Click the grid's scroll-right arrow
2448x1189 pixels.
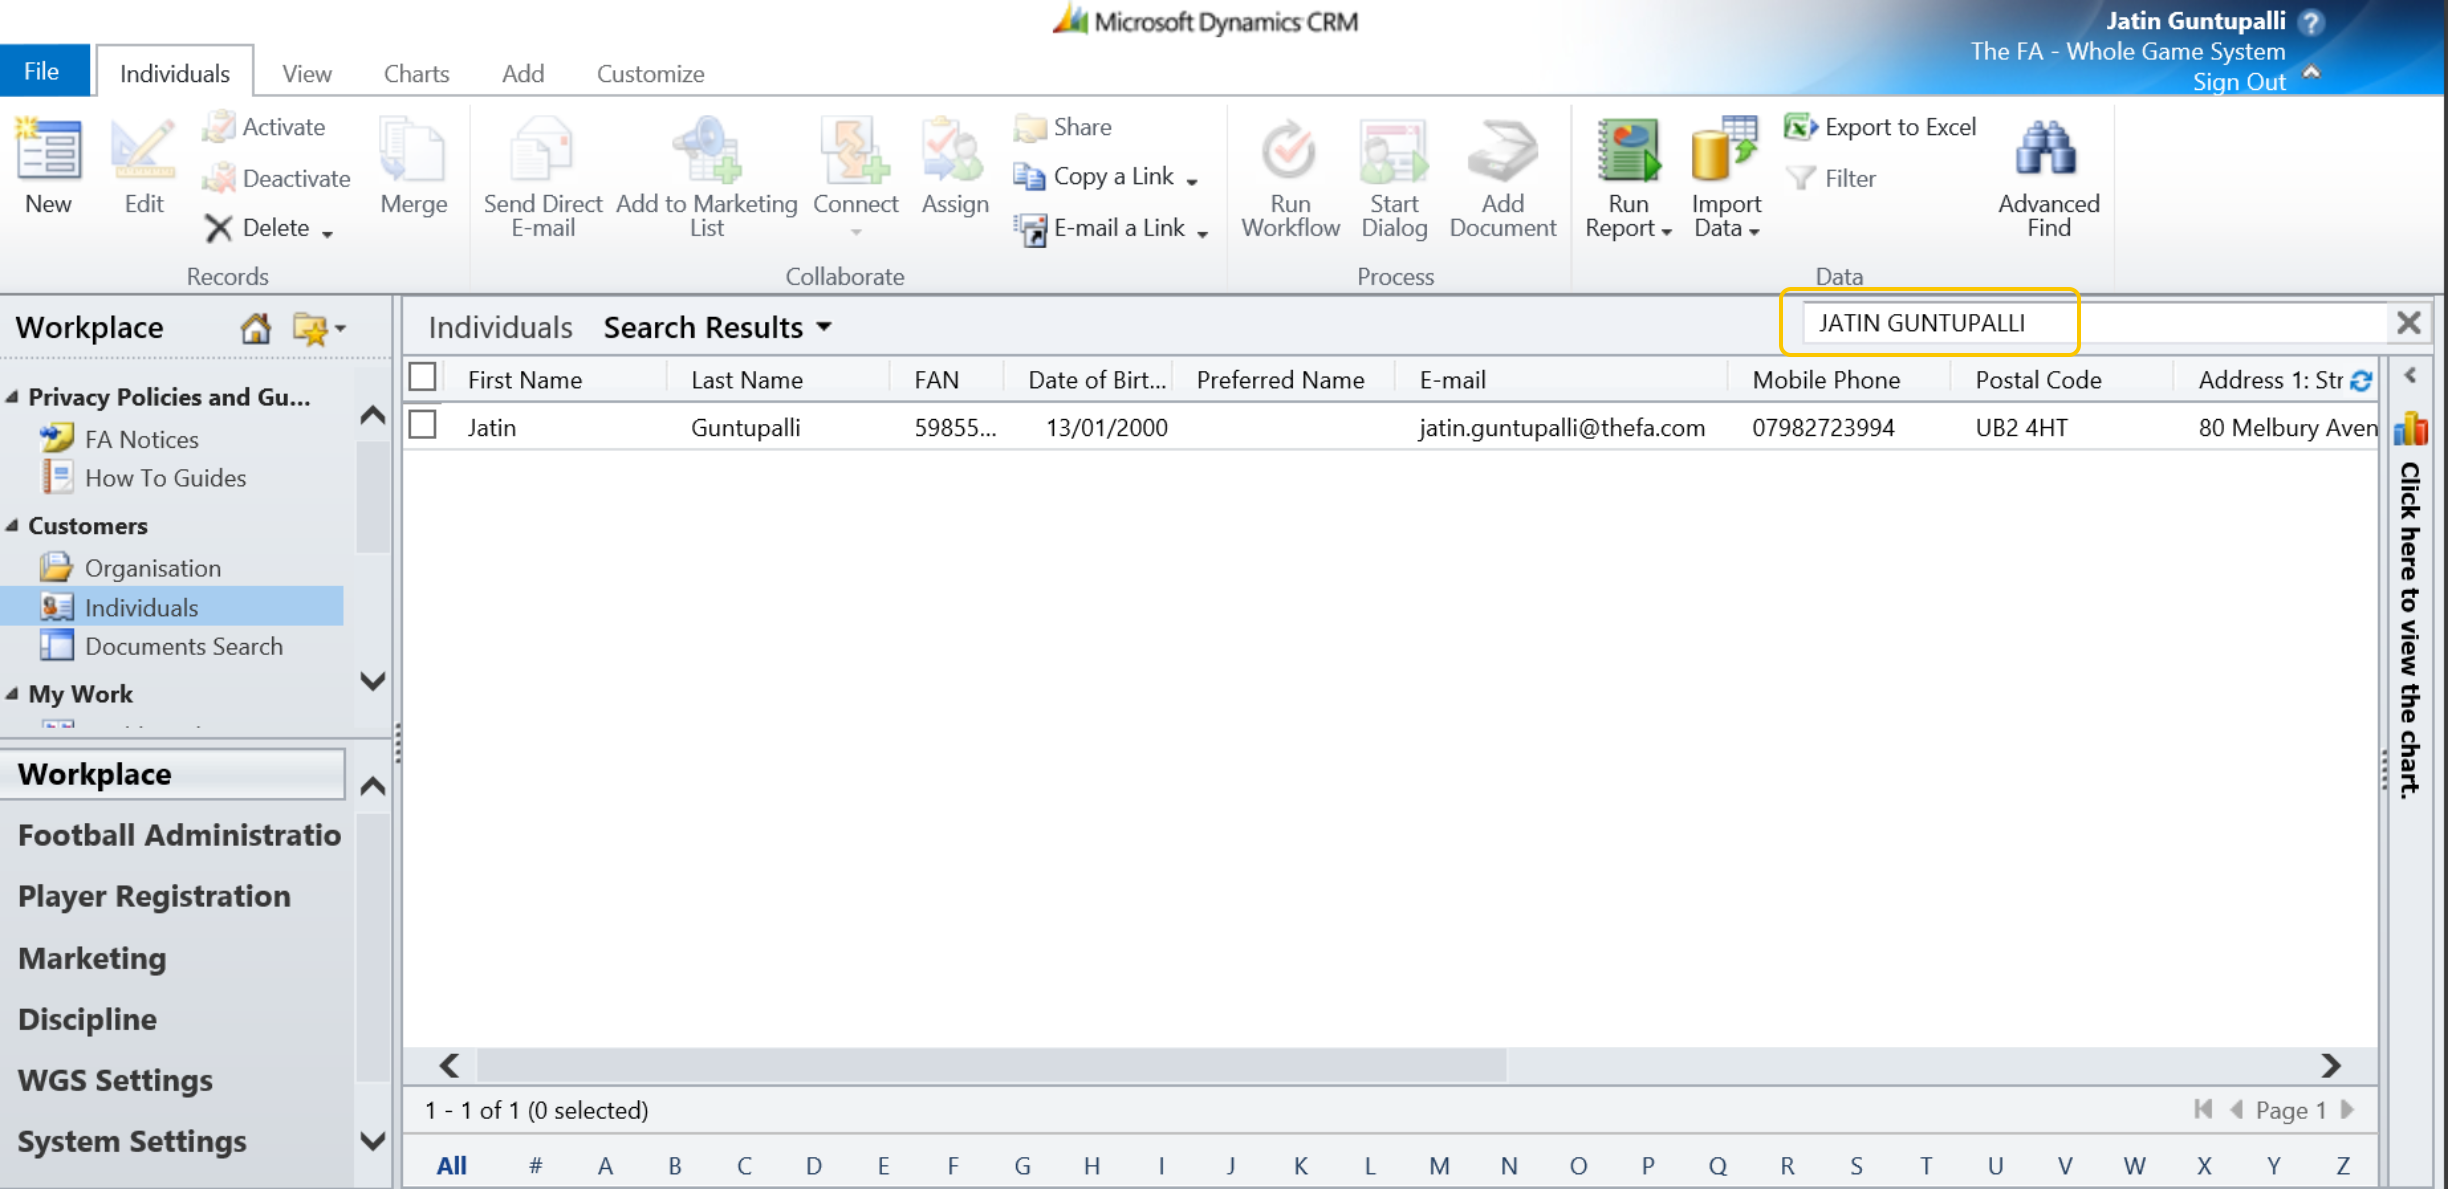2331,1065
